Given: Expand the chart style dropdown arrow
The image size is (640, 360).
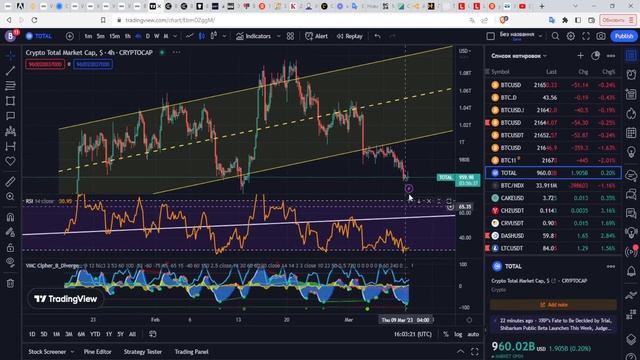Looking at the screenshot, I should pos(224,36).
